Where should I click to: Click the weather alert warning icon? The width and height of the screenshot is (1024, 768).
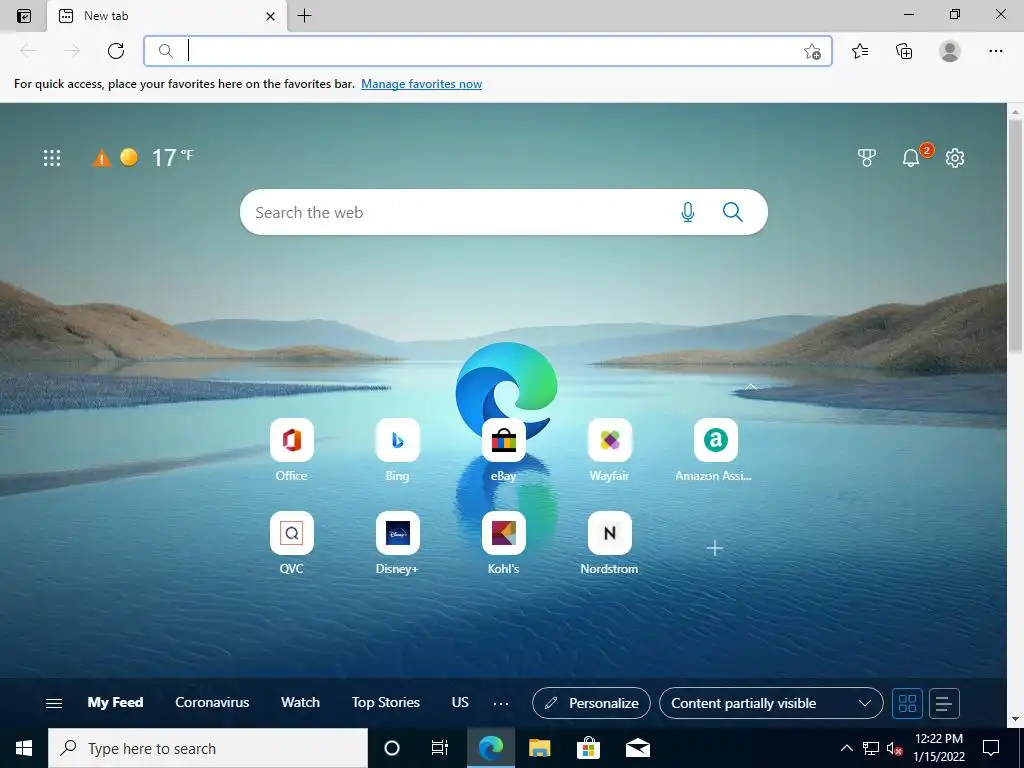click(101, 158)
